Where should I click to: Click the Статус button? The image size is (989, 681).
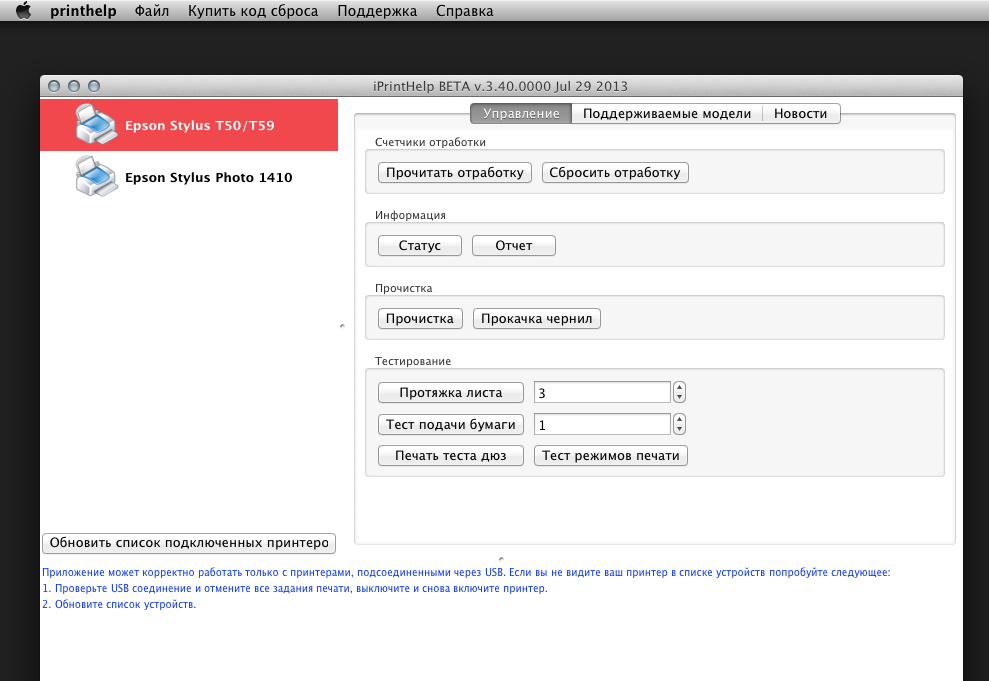[419, 246]
